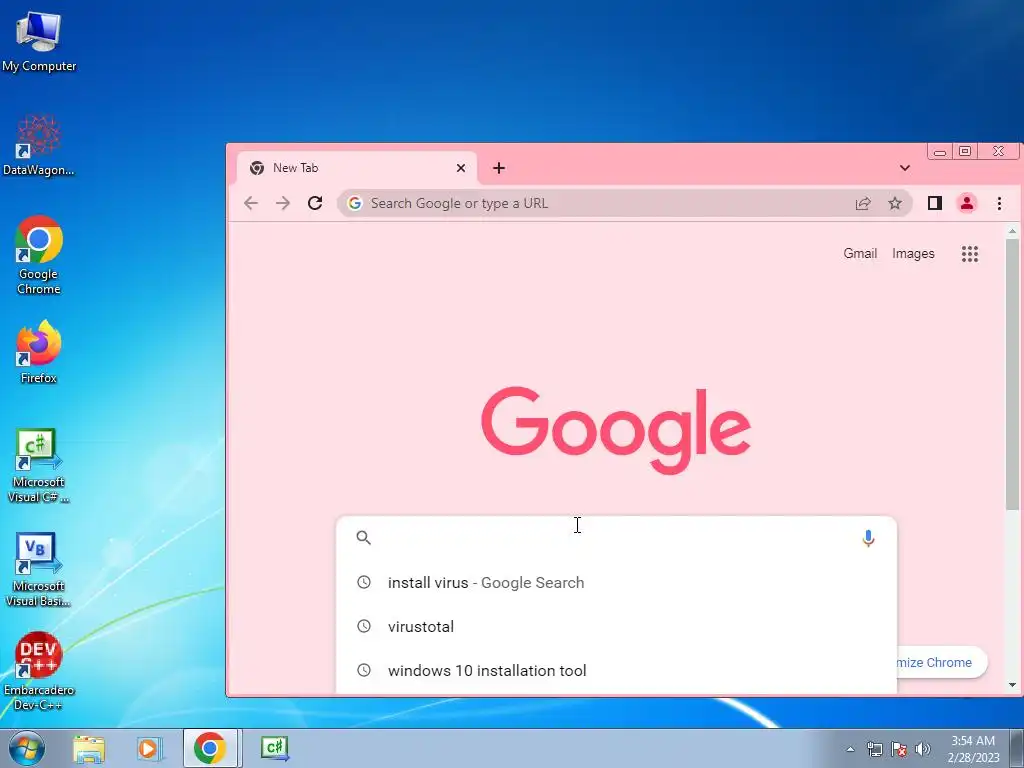Click the scrollbar down arrow
Image resolution: width=1024 pixels, height=768 pixels.
(x=1012, y=685)
